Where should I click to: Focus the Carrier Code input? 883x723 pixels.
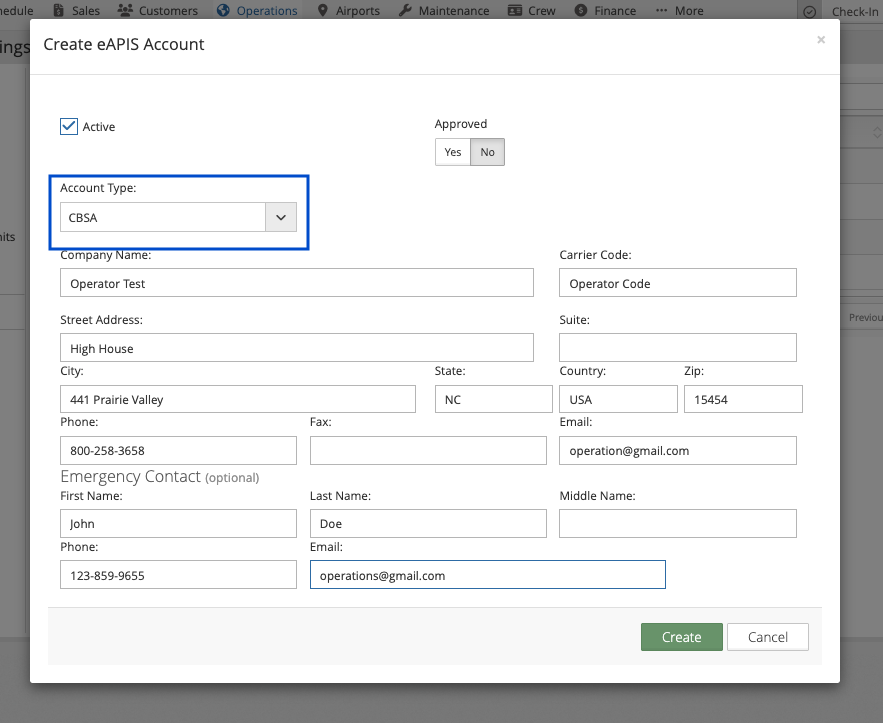pos(677,284)
